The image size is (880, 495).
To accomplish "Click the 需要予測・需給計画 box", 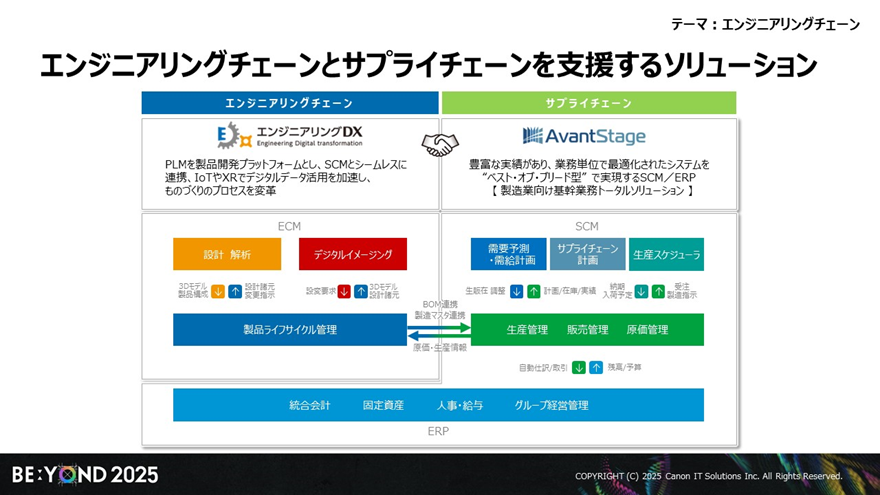I will 508,254.
